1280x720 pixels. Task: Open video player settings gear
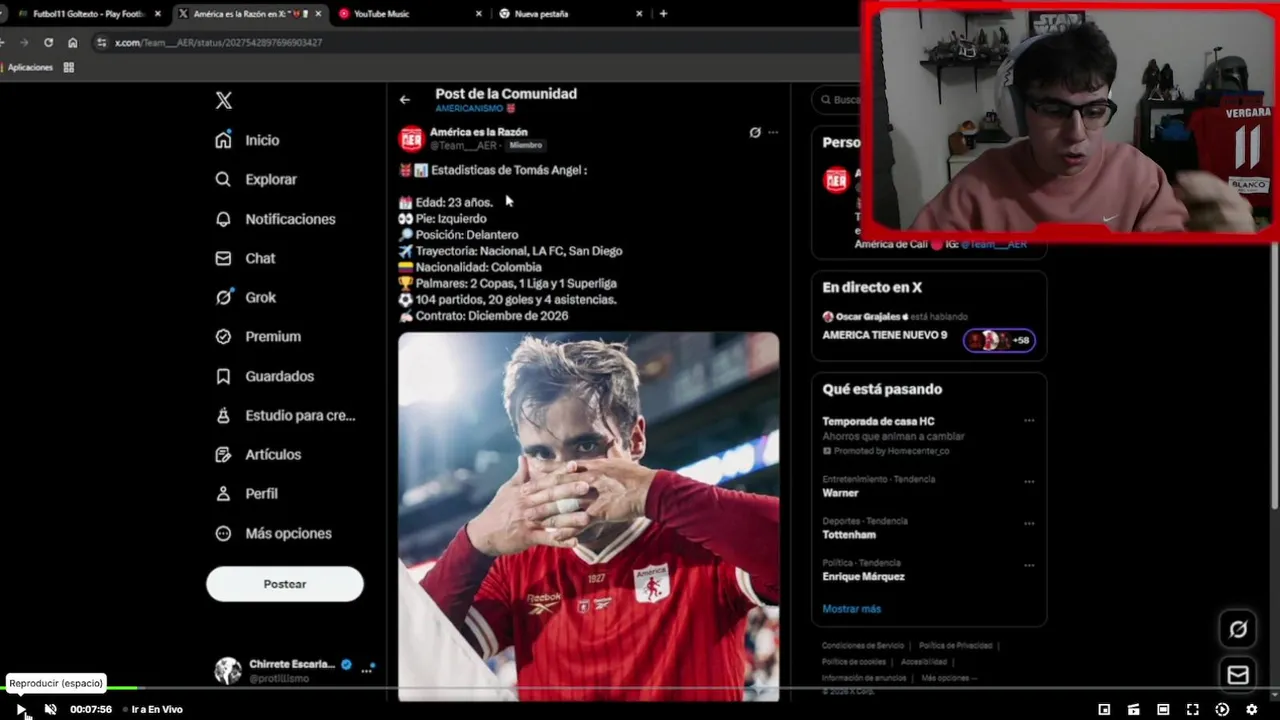(1251, 709)
